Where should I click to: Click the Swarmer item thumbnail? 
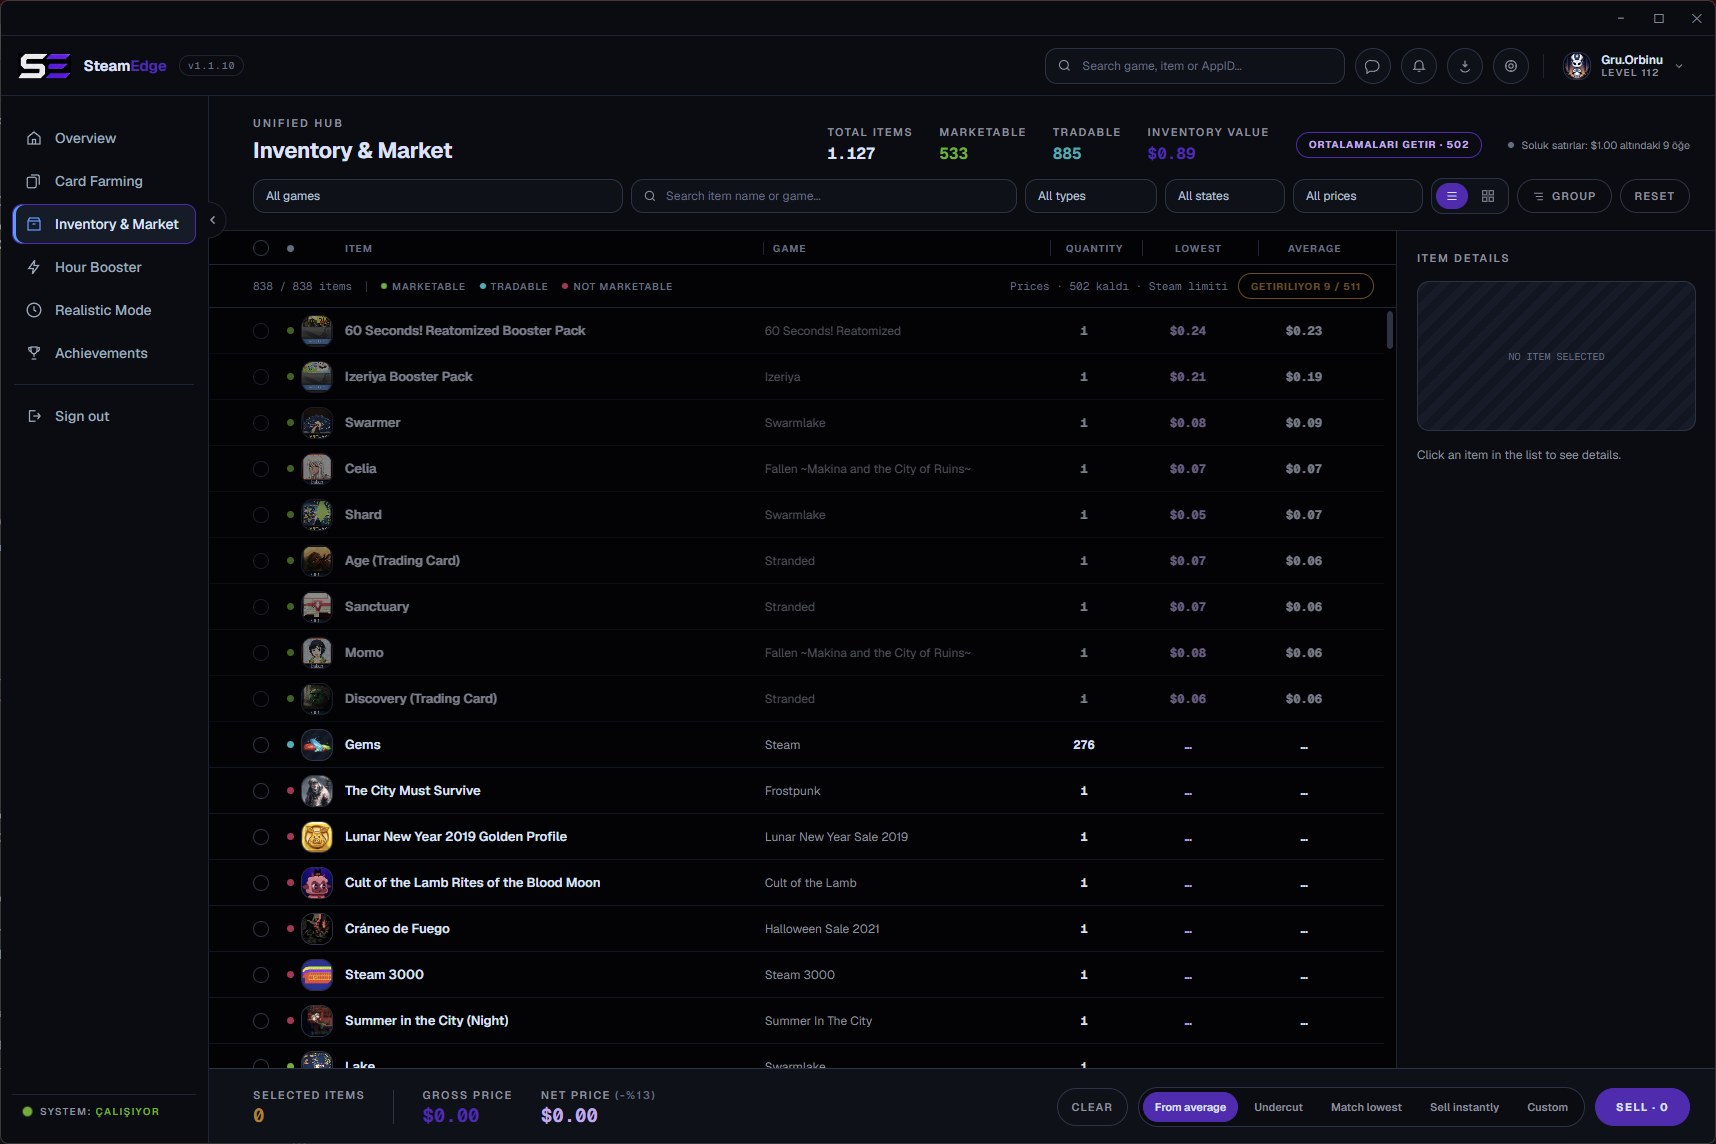click(x=317, y=423)
